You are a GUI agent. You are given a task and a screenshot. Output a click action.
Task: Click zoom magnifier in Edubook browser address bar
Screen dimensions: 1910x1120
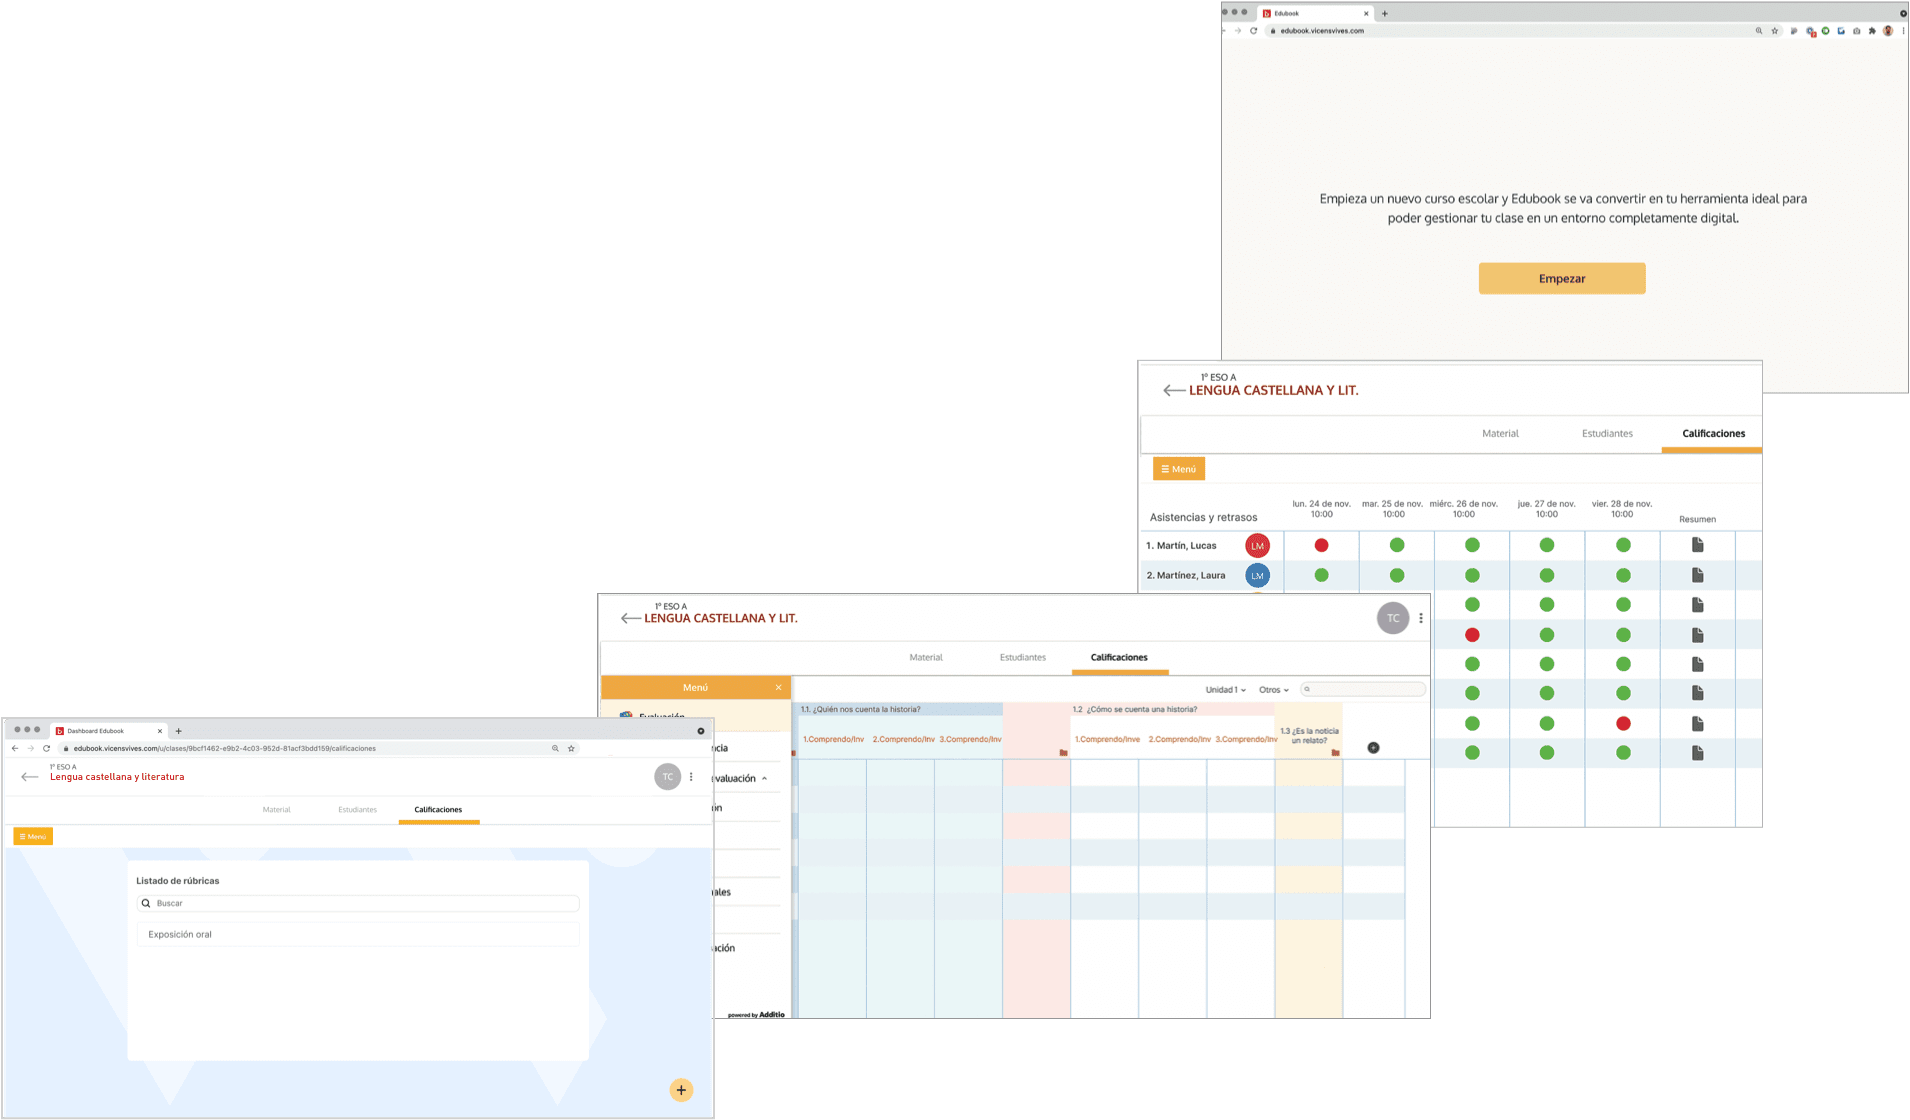pyautogui.click(x=1759, y=31)
